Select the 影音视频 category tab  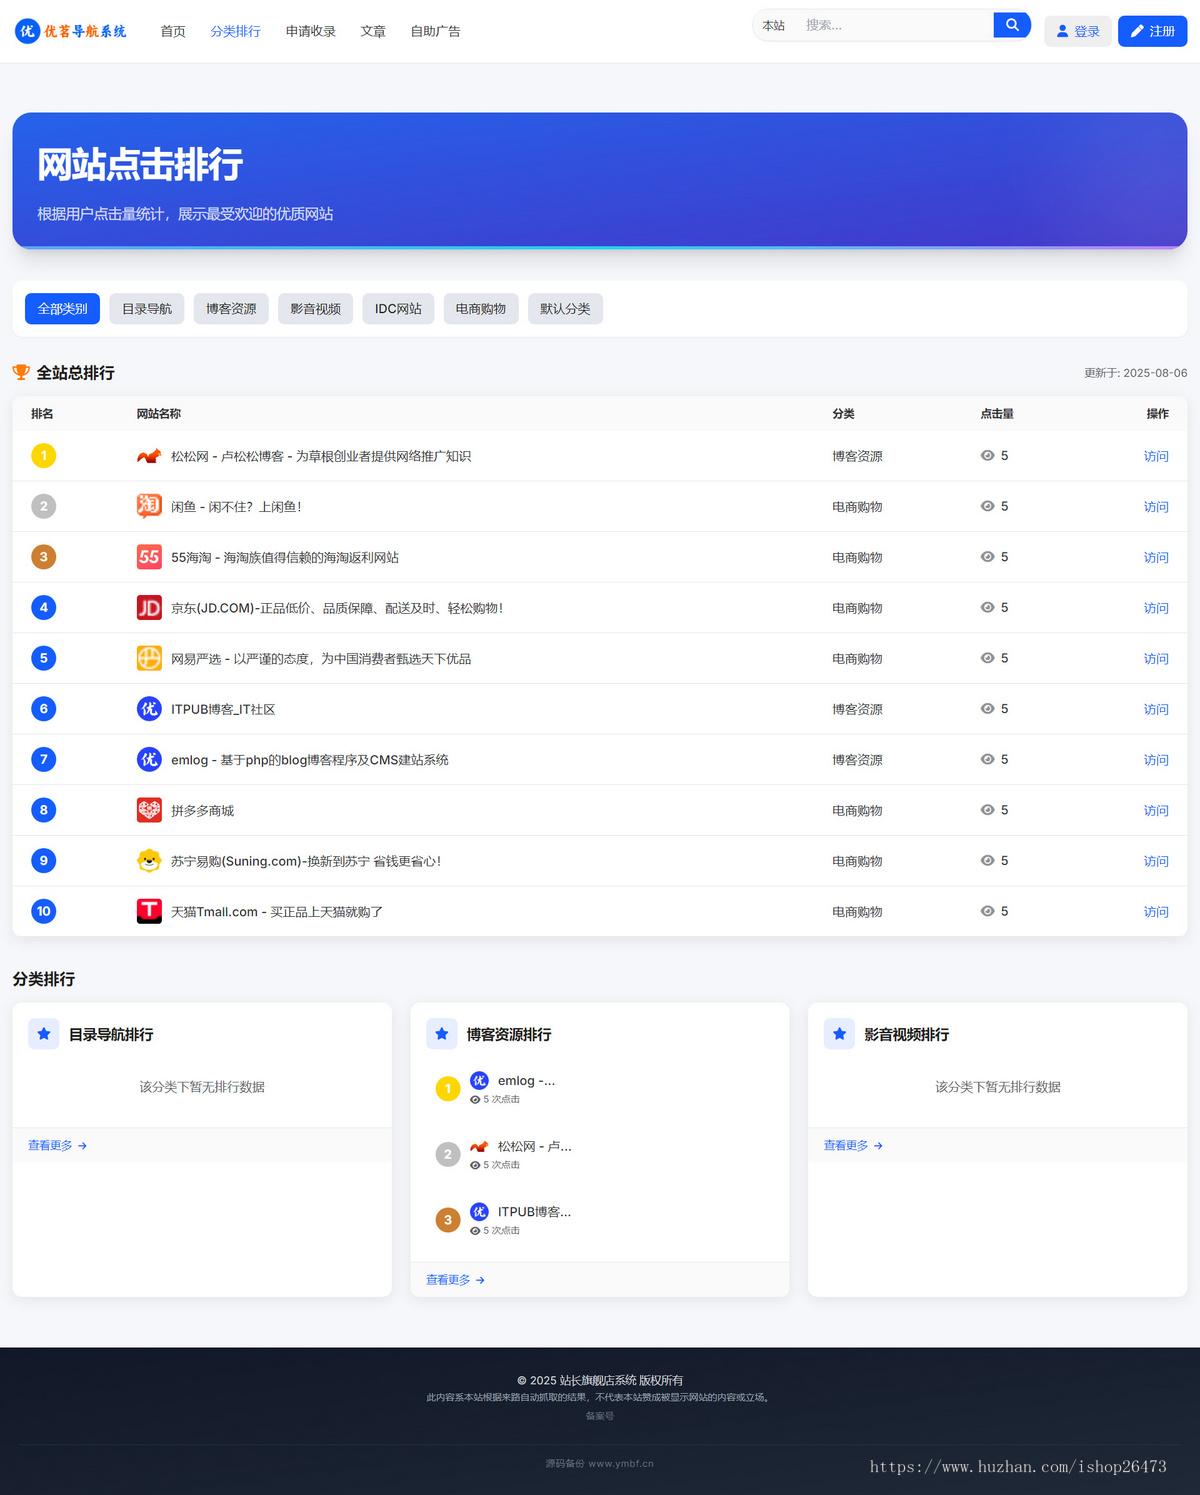[316, 309]
